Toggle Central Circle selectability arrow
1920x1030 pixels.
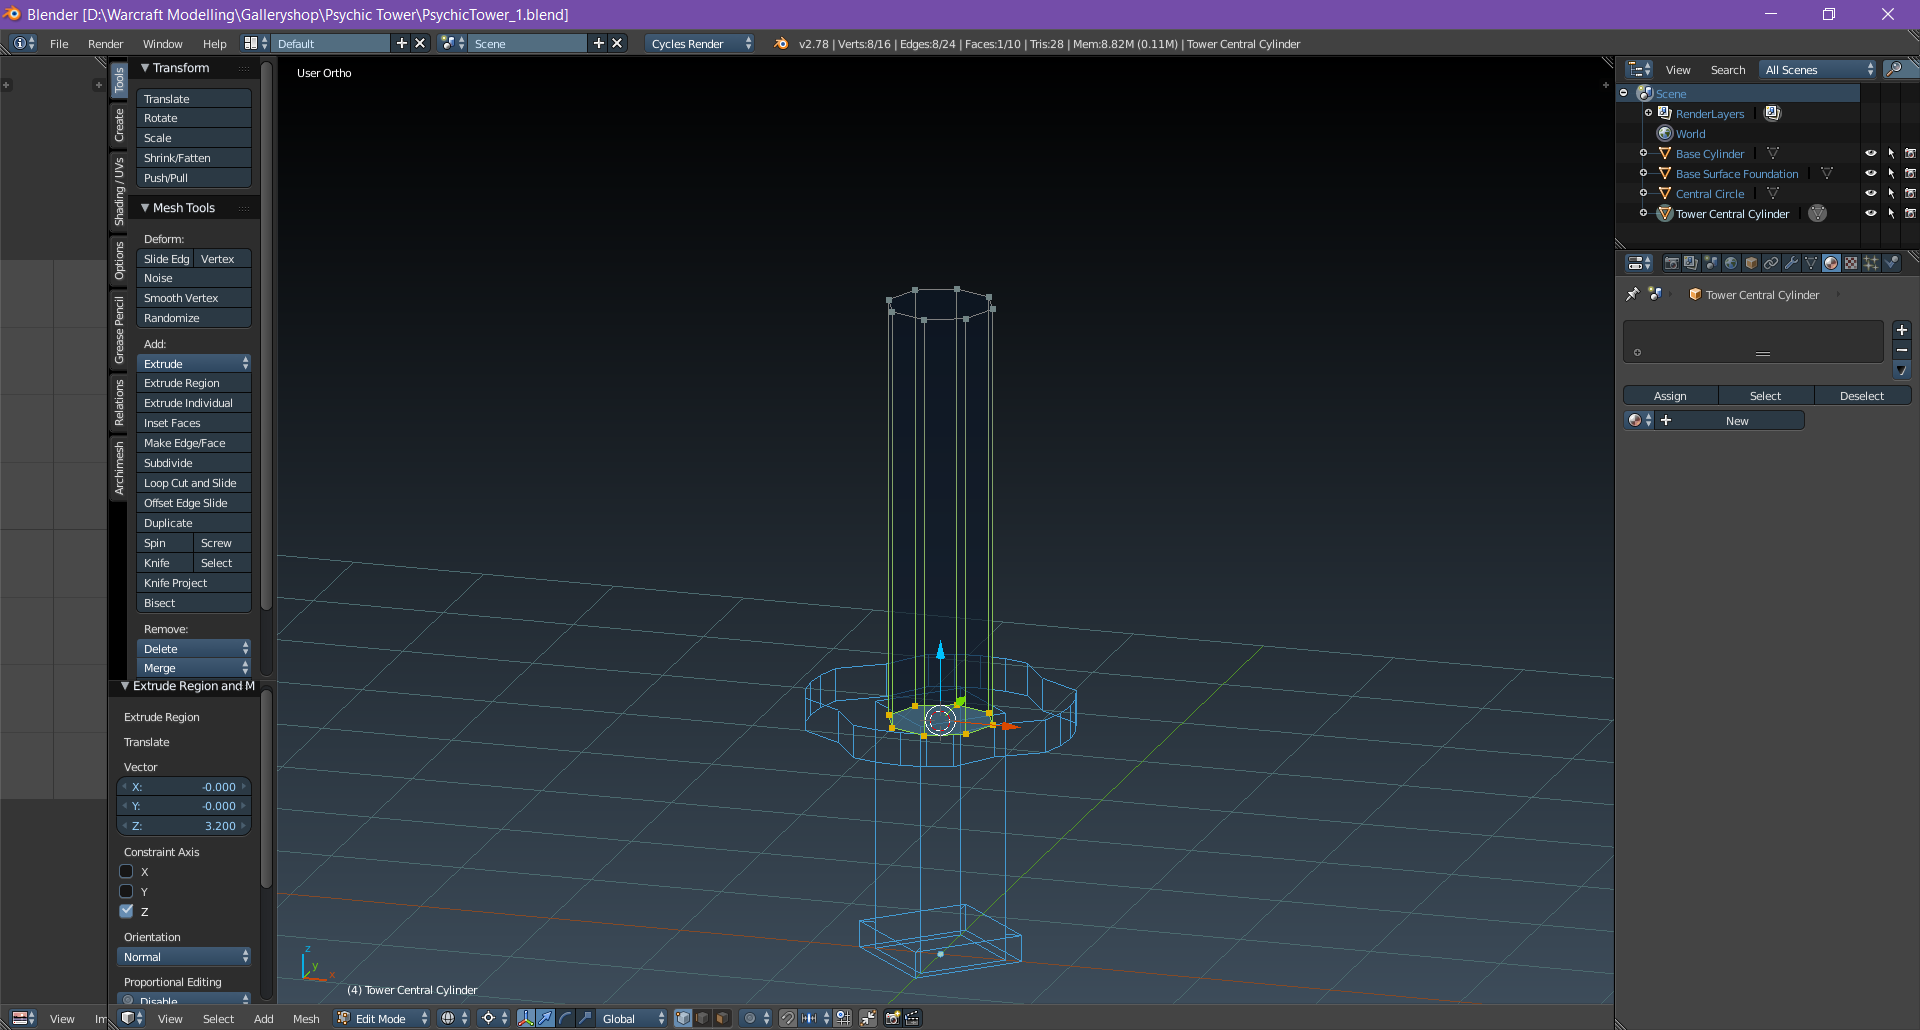pyautogui.click(x=1891, y=193)
